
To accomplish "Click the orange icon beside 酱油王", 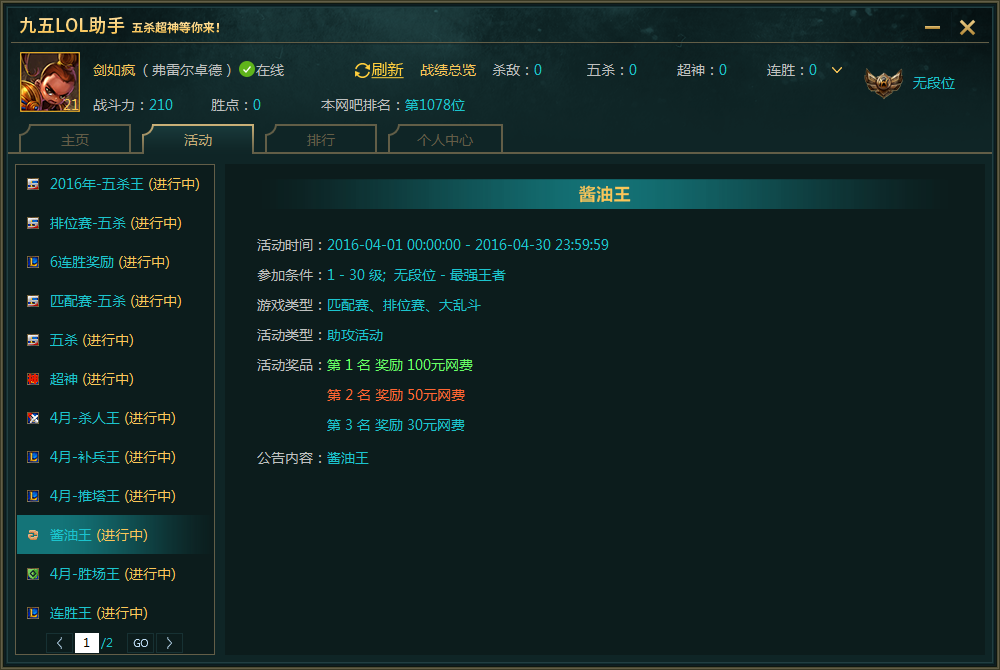I will click(x=33, y=535).
